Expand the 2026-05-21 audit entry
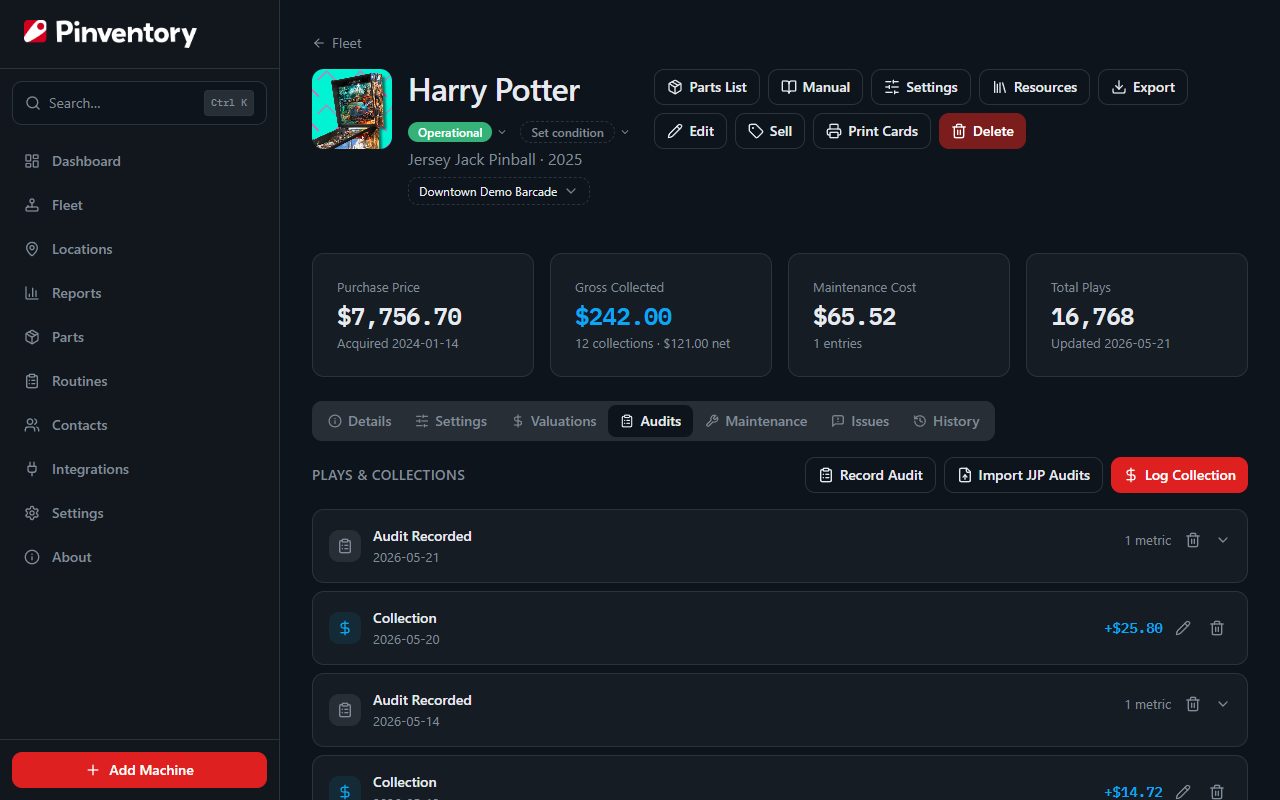 1223,540
